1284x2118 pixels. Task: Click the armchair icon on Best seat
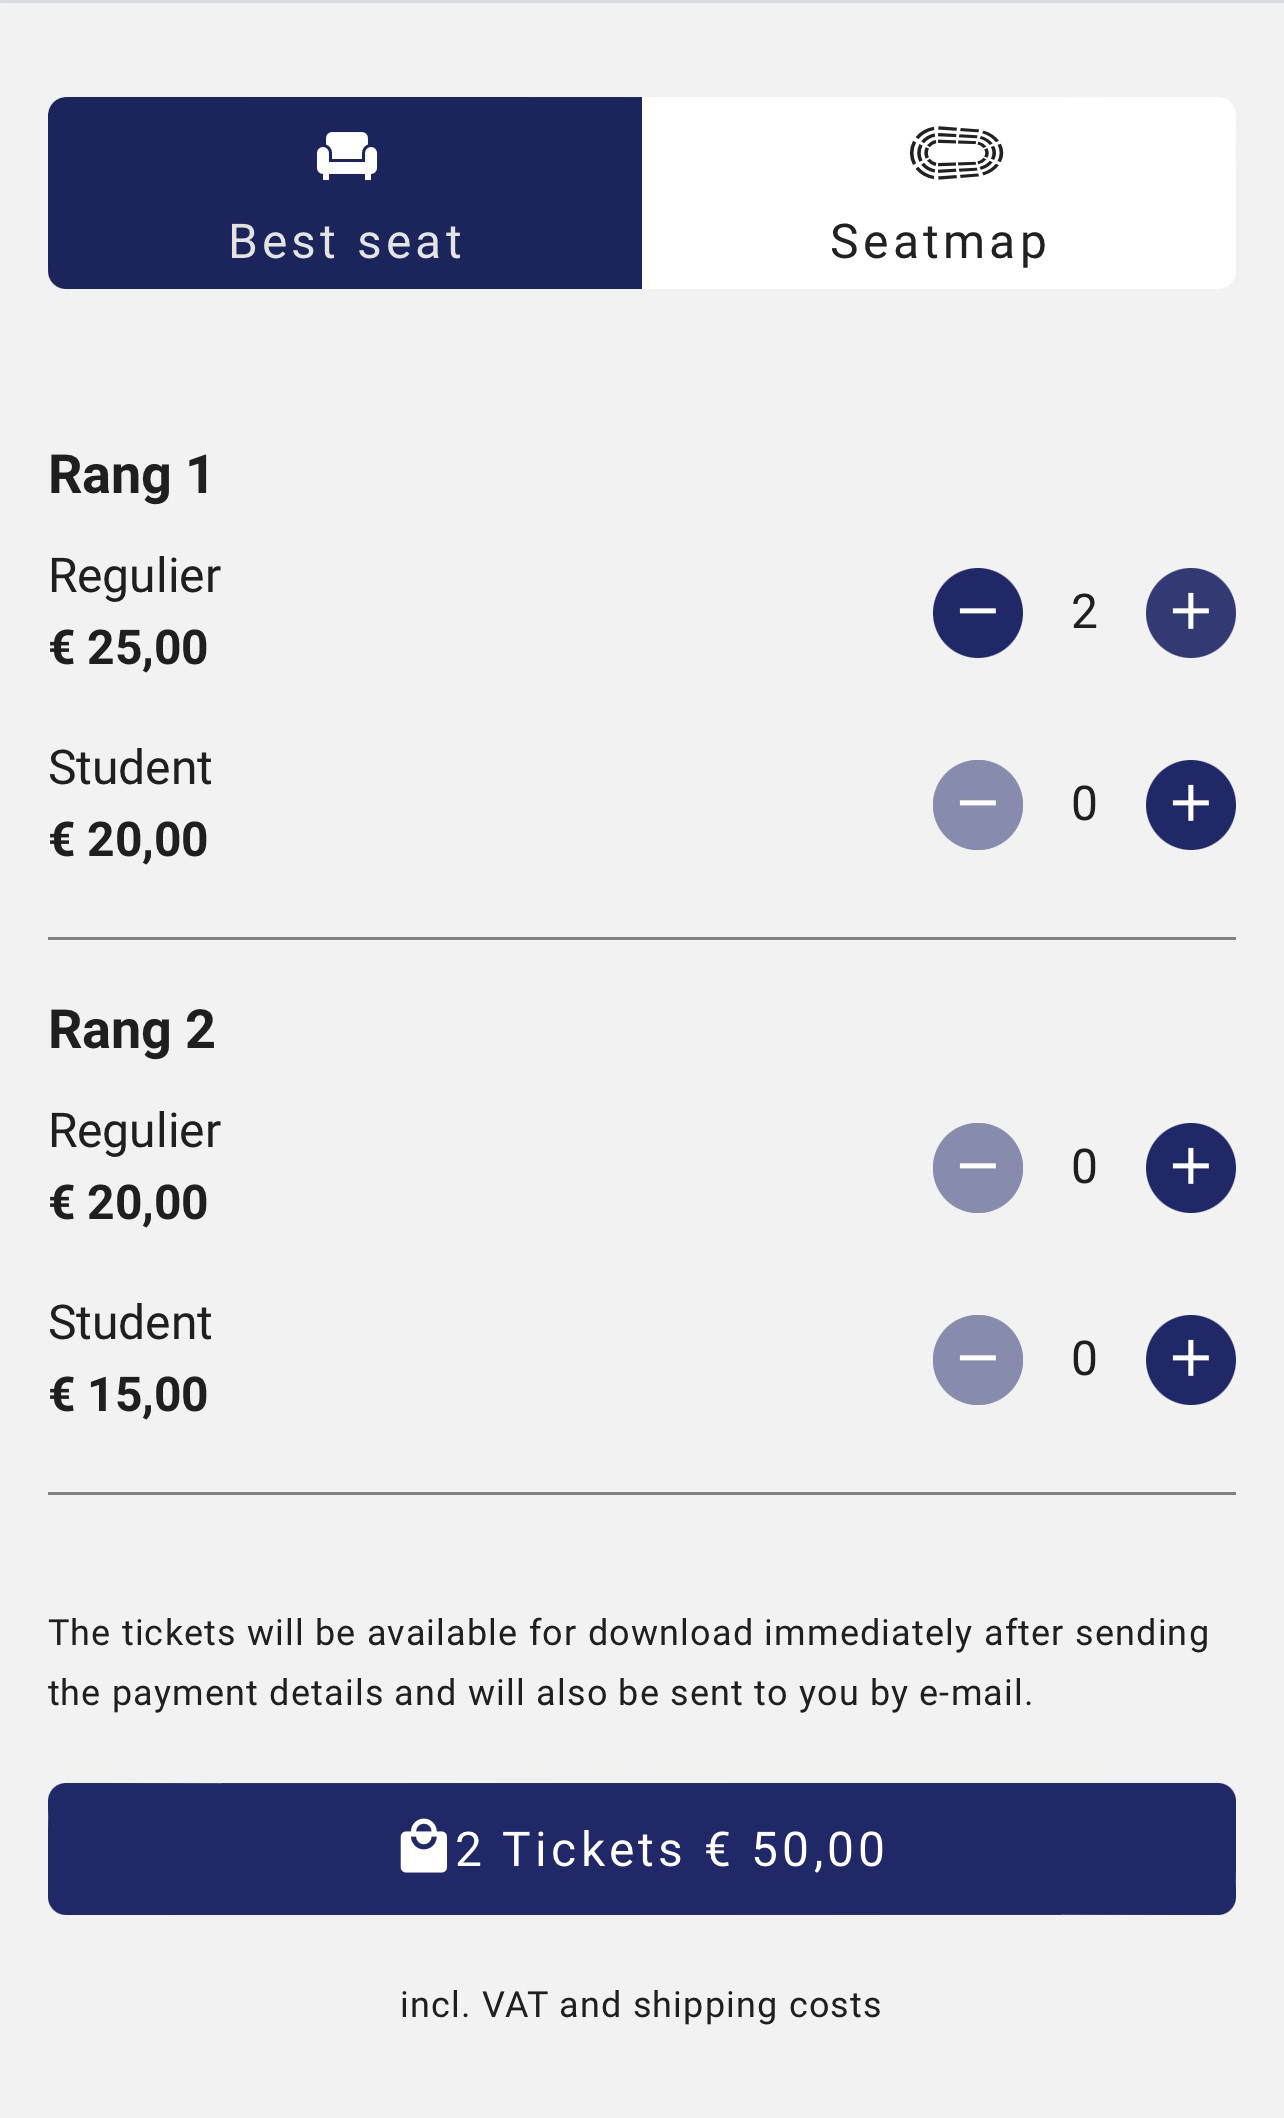346,155
